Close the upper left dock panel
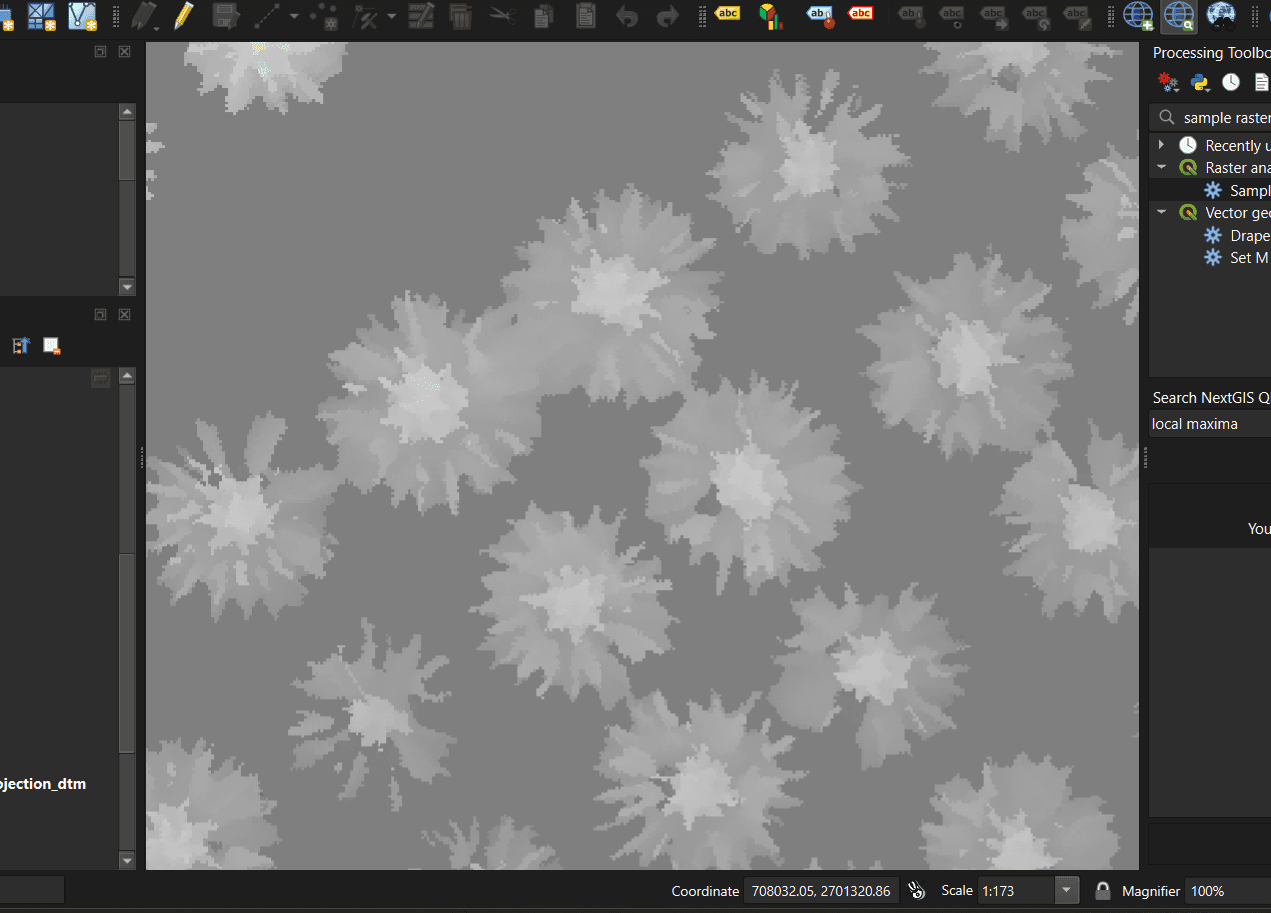The width and height of the screenshot is (1271, 913). pos(124,51)
